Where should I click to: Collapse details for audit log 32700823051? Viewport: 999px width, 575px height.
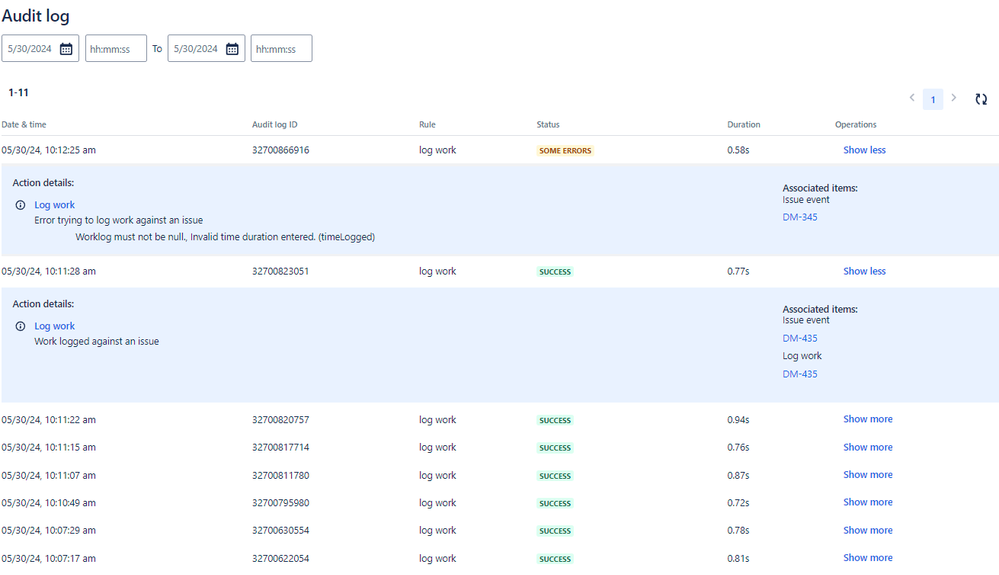pos(864,271)
